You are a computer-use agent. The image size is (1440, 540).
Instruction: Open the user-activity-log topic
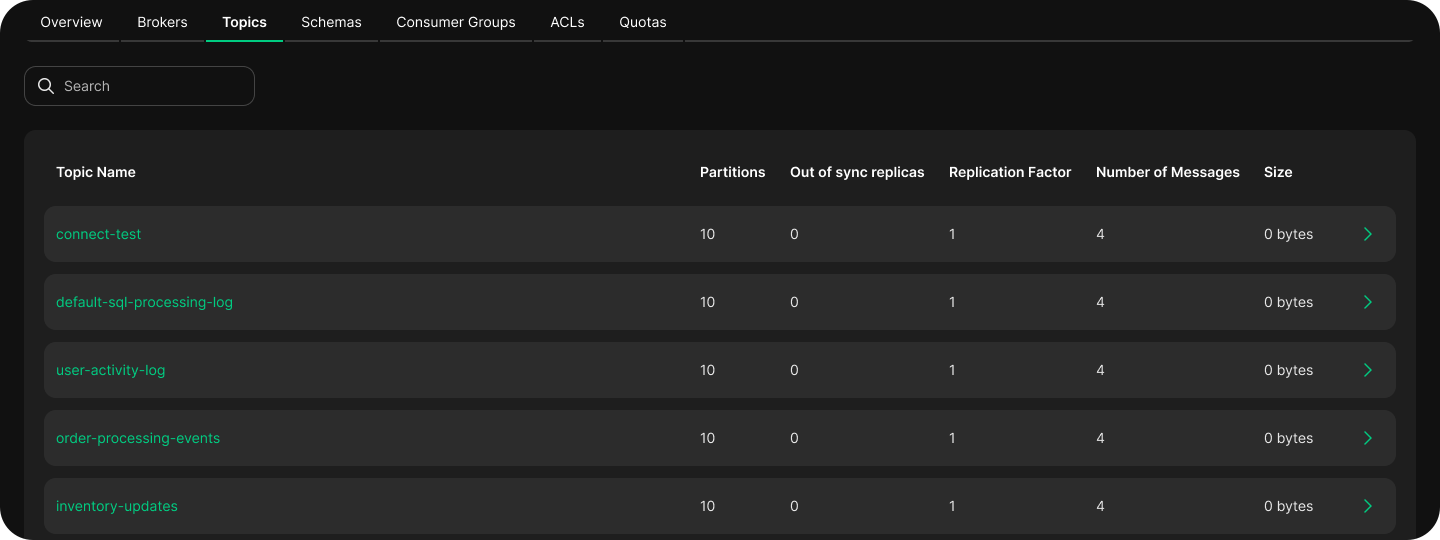pos(110,370)
